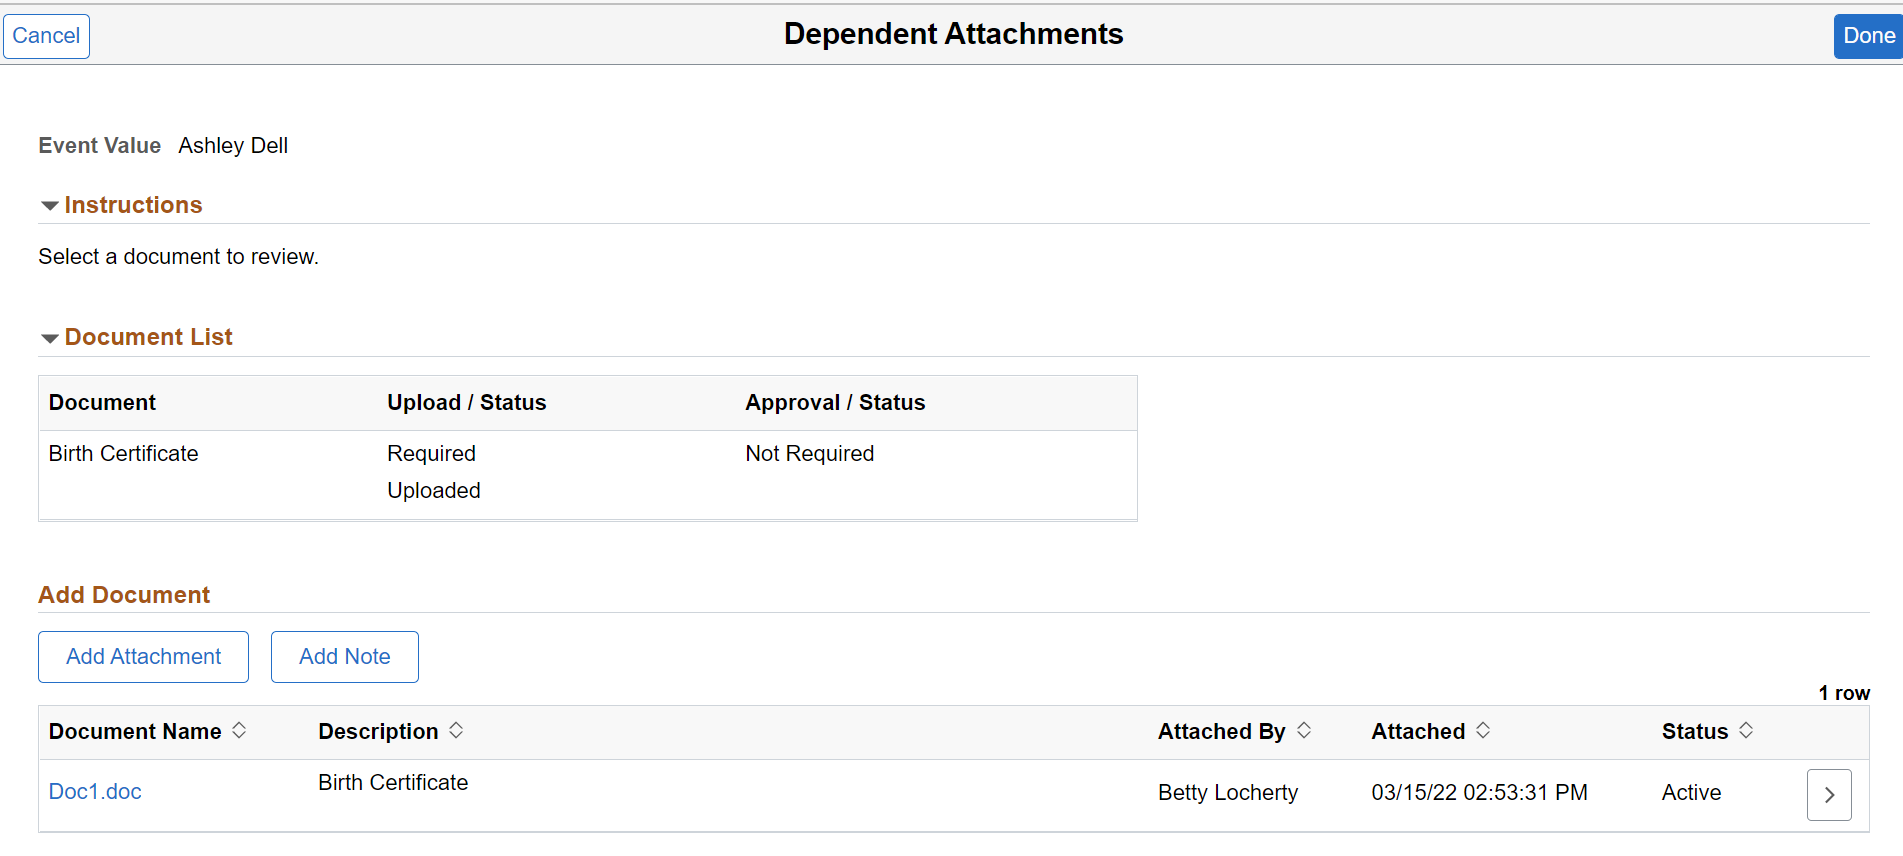This screenshot has height=856, width=1903.
Task: Collapse the Document List section triangle
Action: (x=49, y=338)
